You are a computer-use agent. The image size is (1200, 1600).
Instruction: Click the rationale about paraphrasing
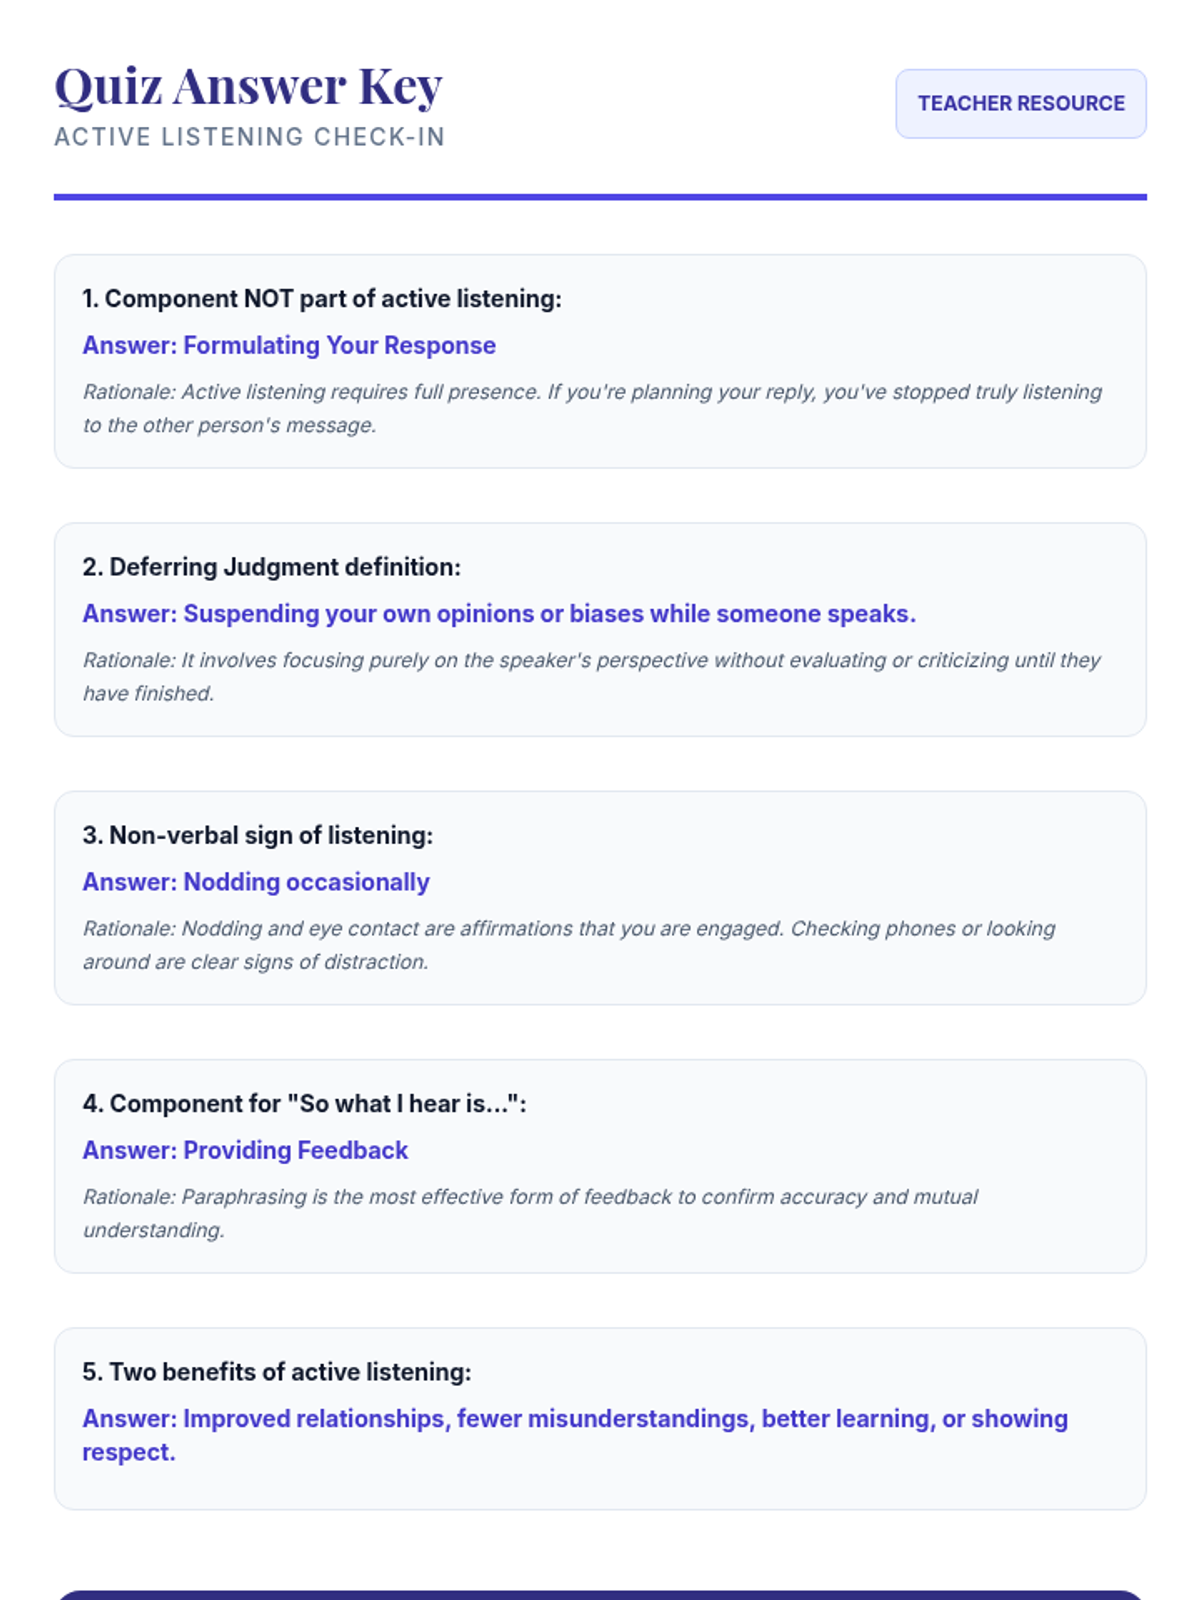(530, 1212)
